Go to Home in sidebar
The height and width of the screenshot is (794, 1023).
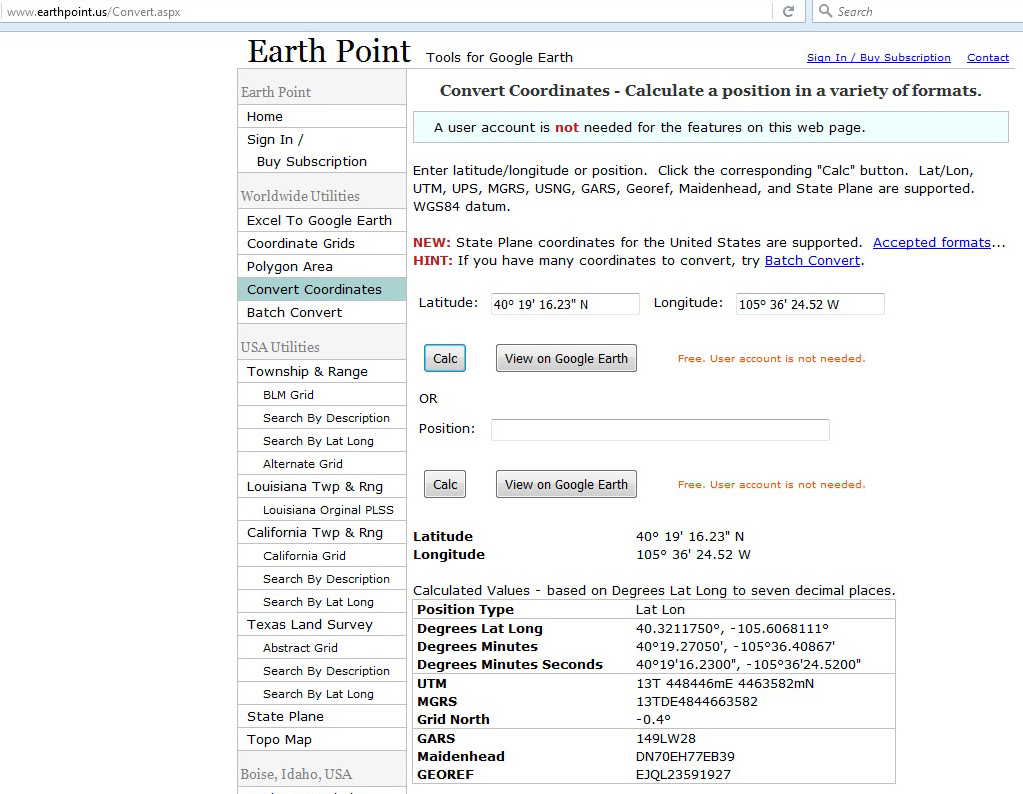[322, 117]
